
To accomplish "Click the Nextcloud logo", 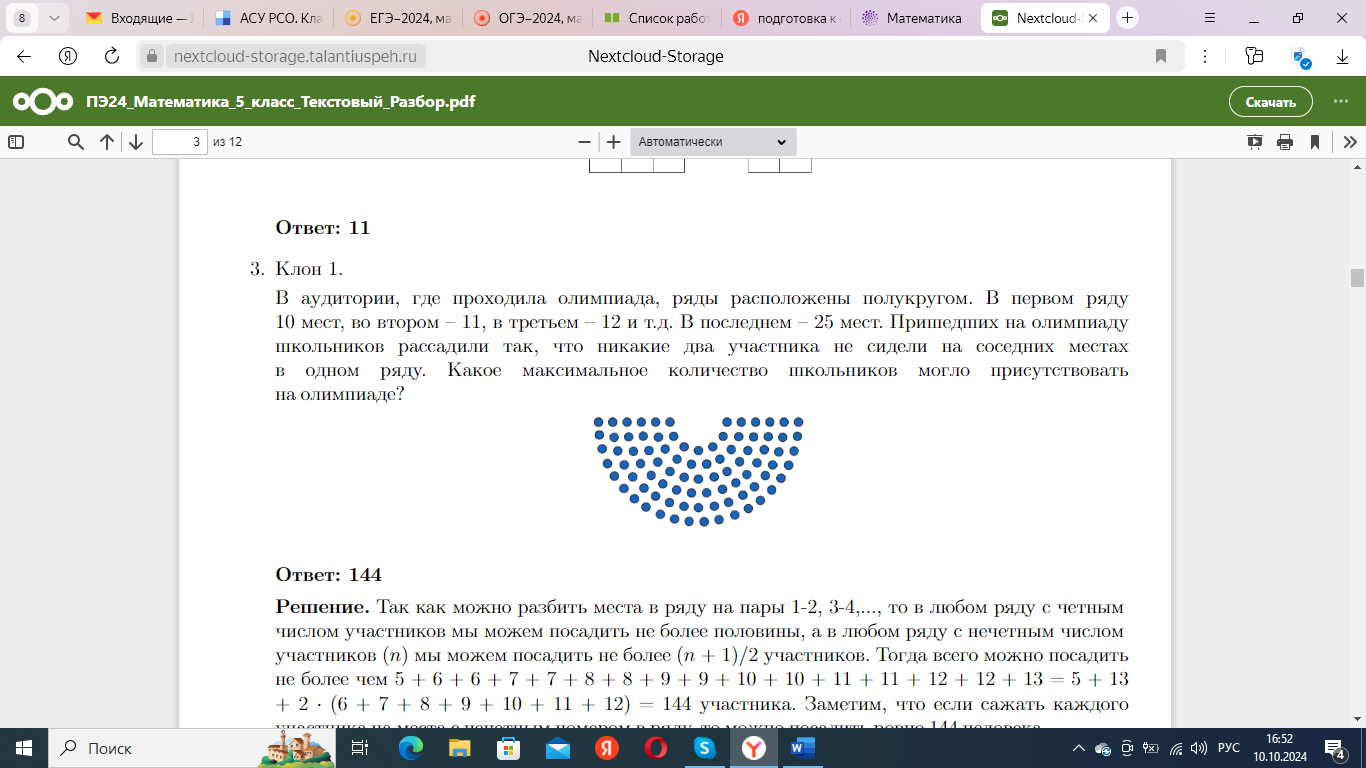I will coord(42,102).
